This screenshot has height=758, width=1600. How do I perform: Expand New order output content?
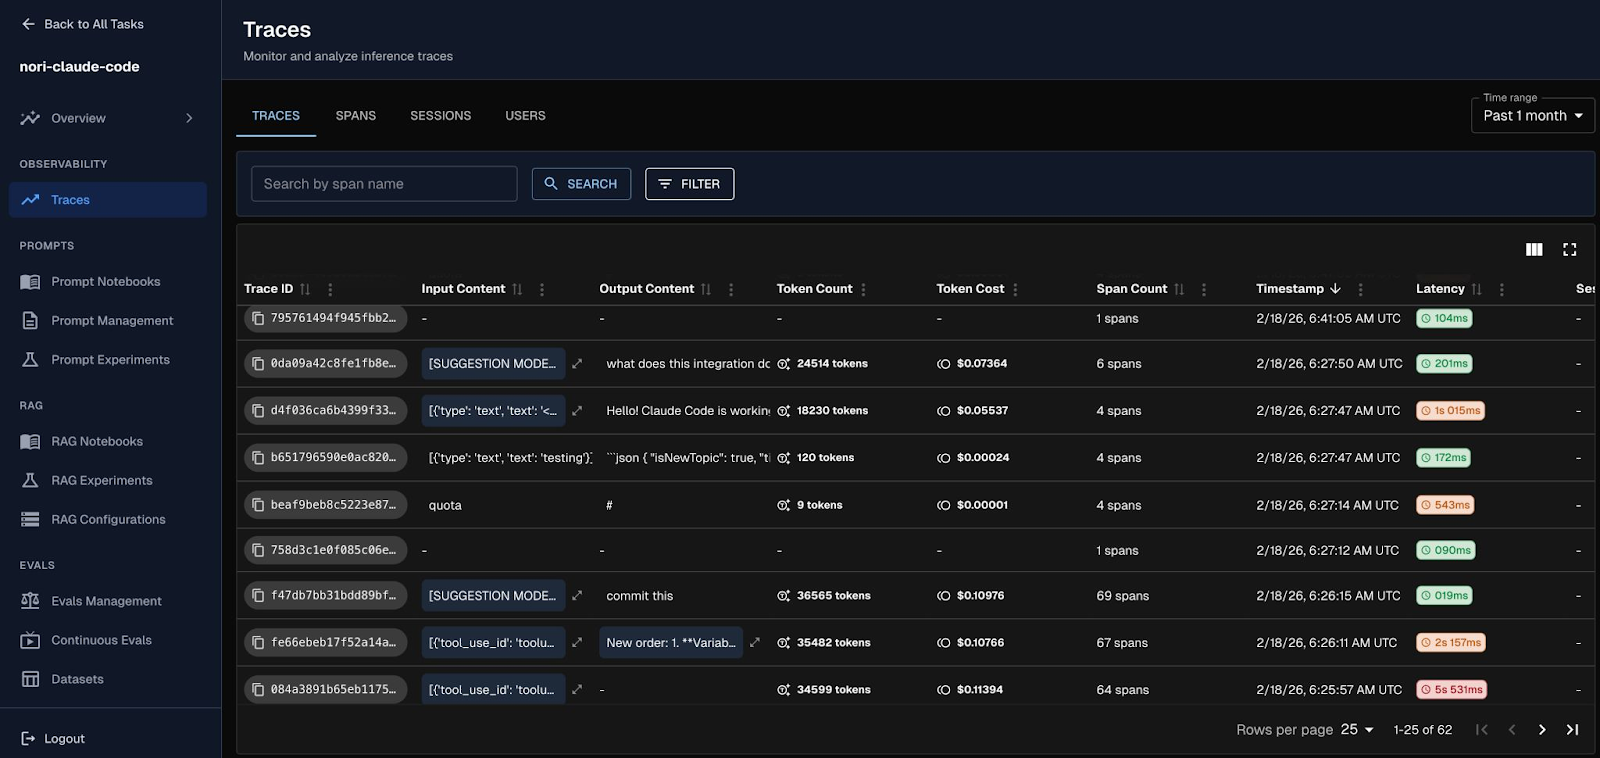[x=755, y=643]
